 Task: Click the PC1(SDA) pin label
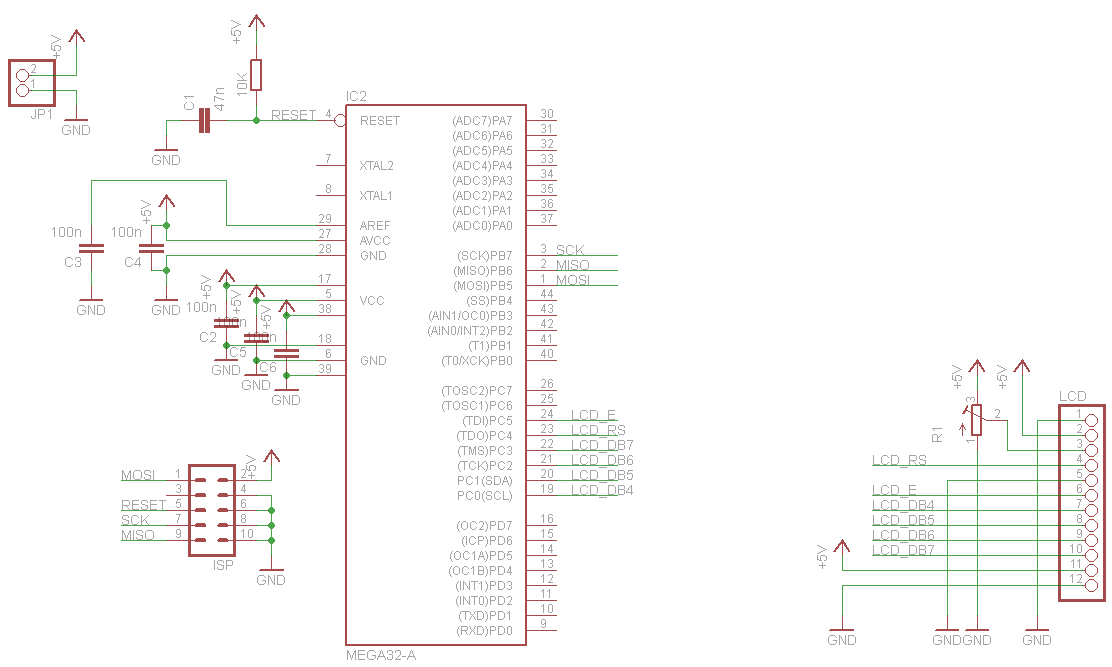[484, 481]
